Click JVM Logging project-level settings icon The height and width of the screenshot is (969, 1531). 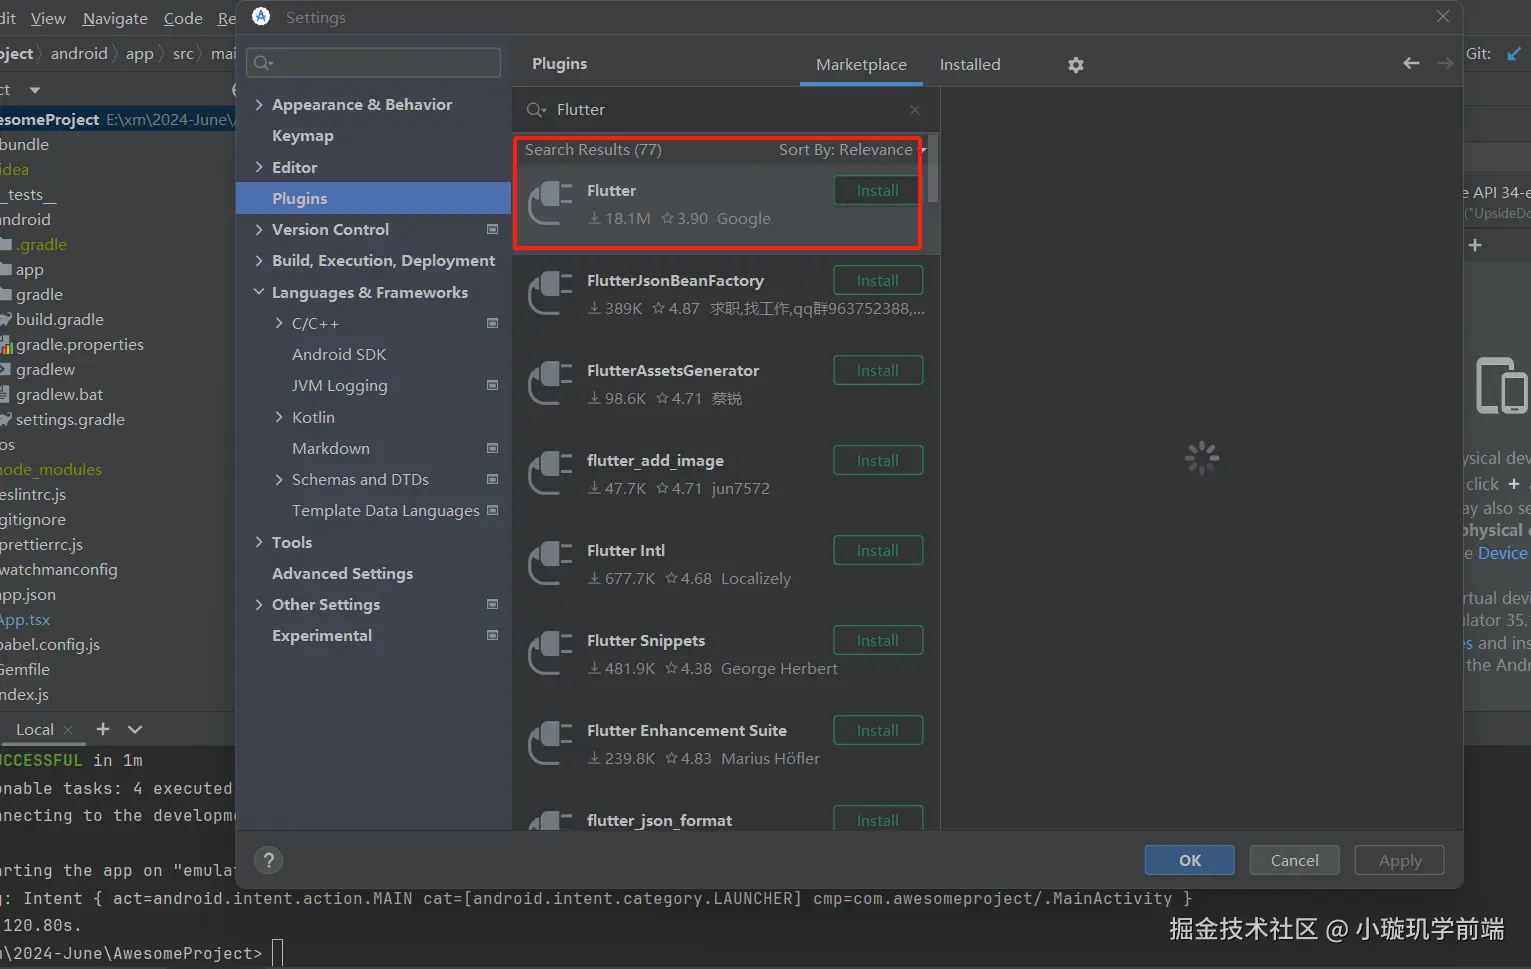pyautogui.click(x=492, y=385)
